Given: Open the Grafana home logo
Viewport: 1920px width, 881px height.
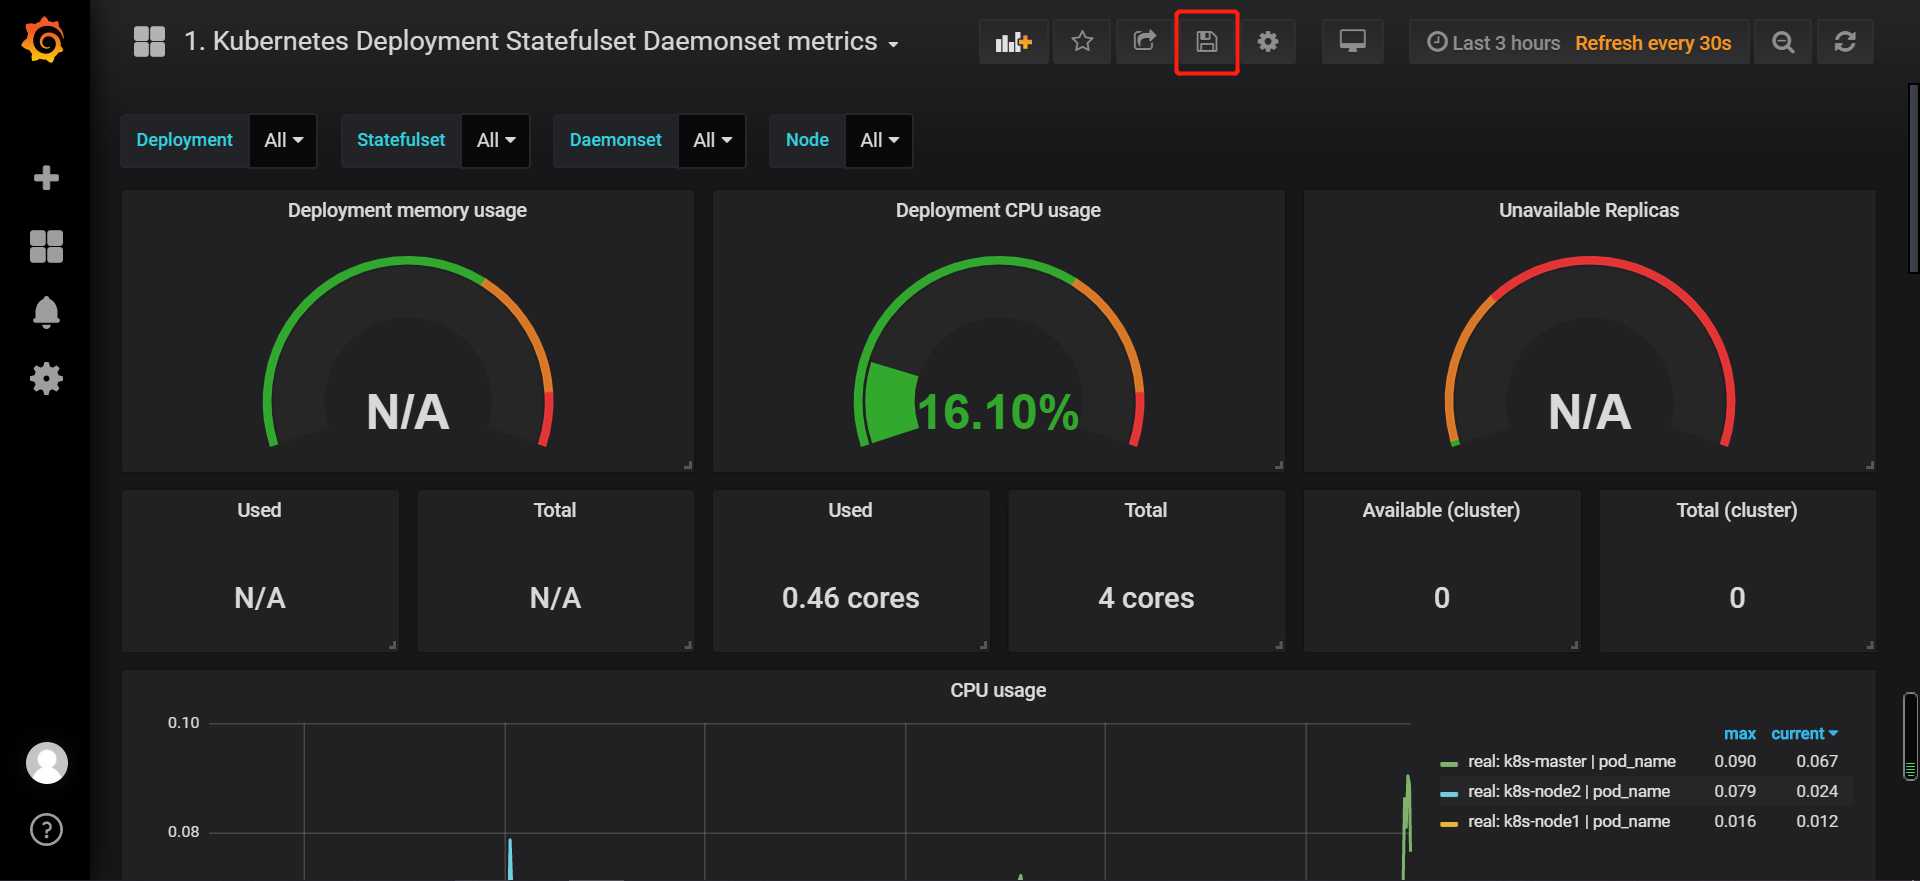Looking at the screenshot, I should [x=44, y=41].
